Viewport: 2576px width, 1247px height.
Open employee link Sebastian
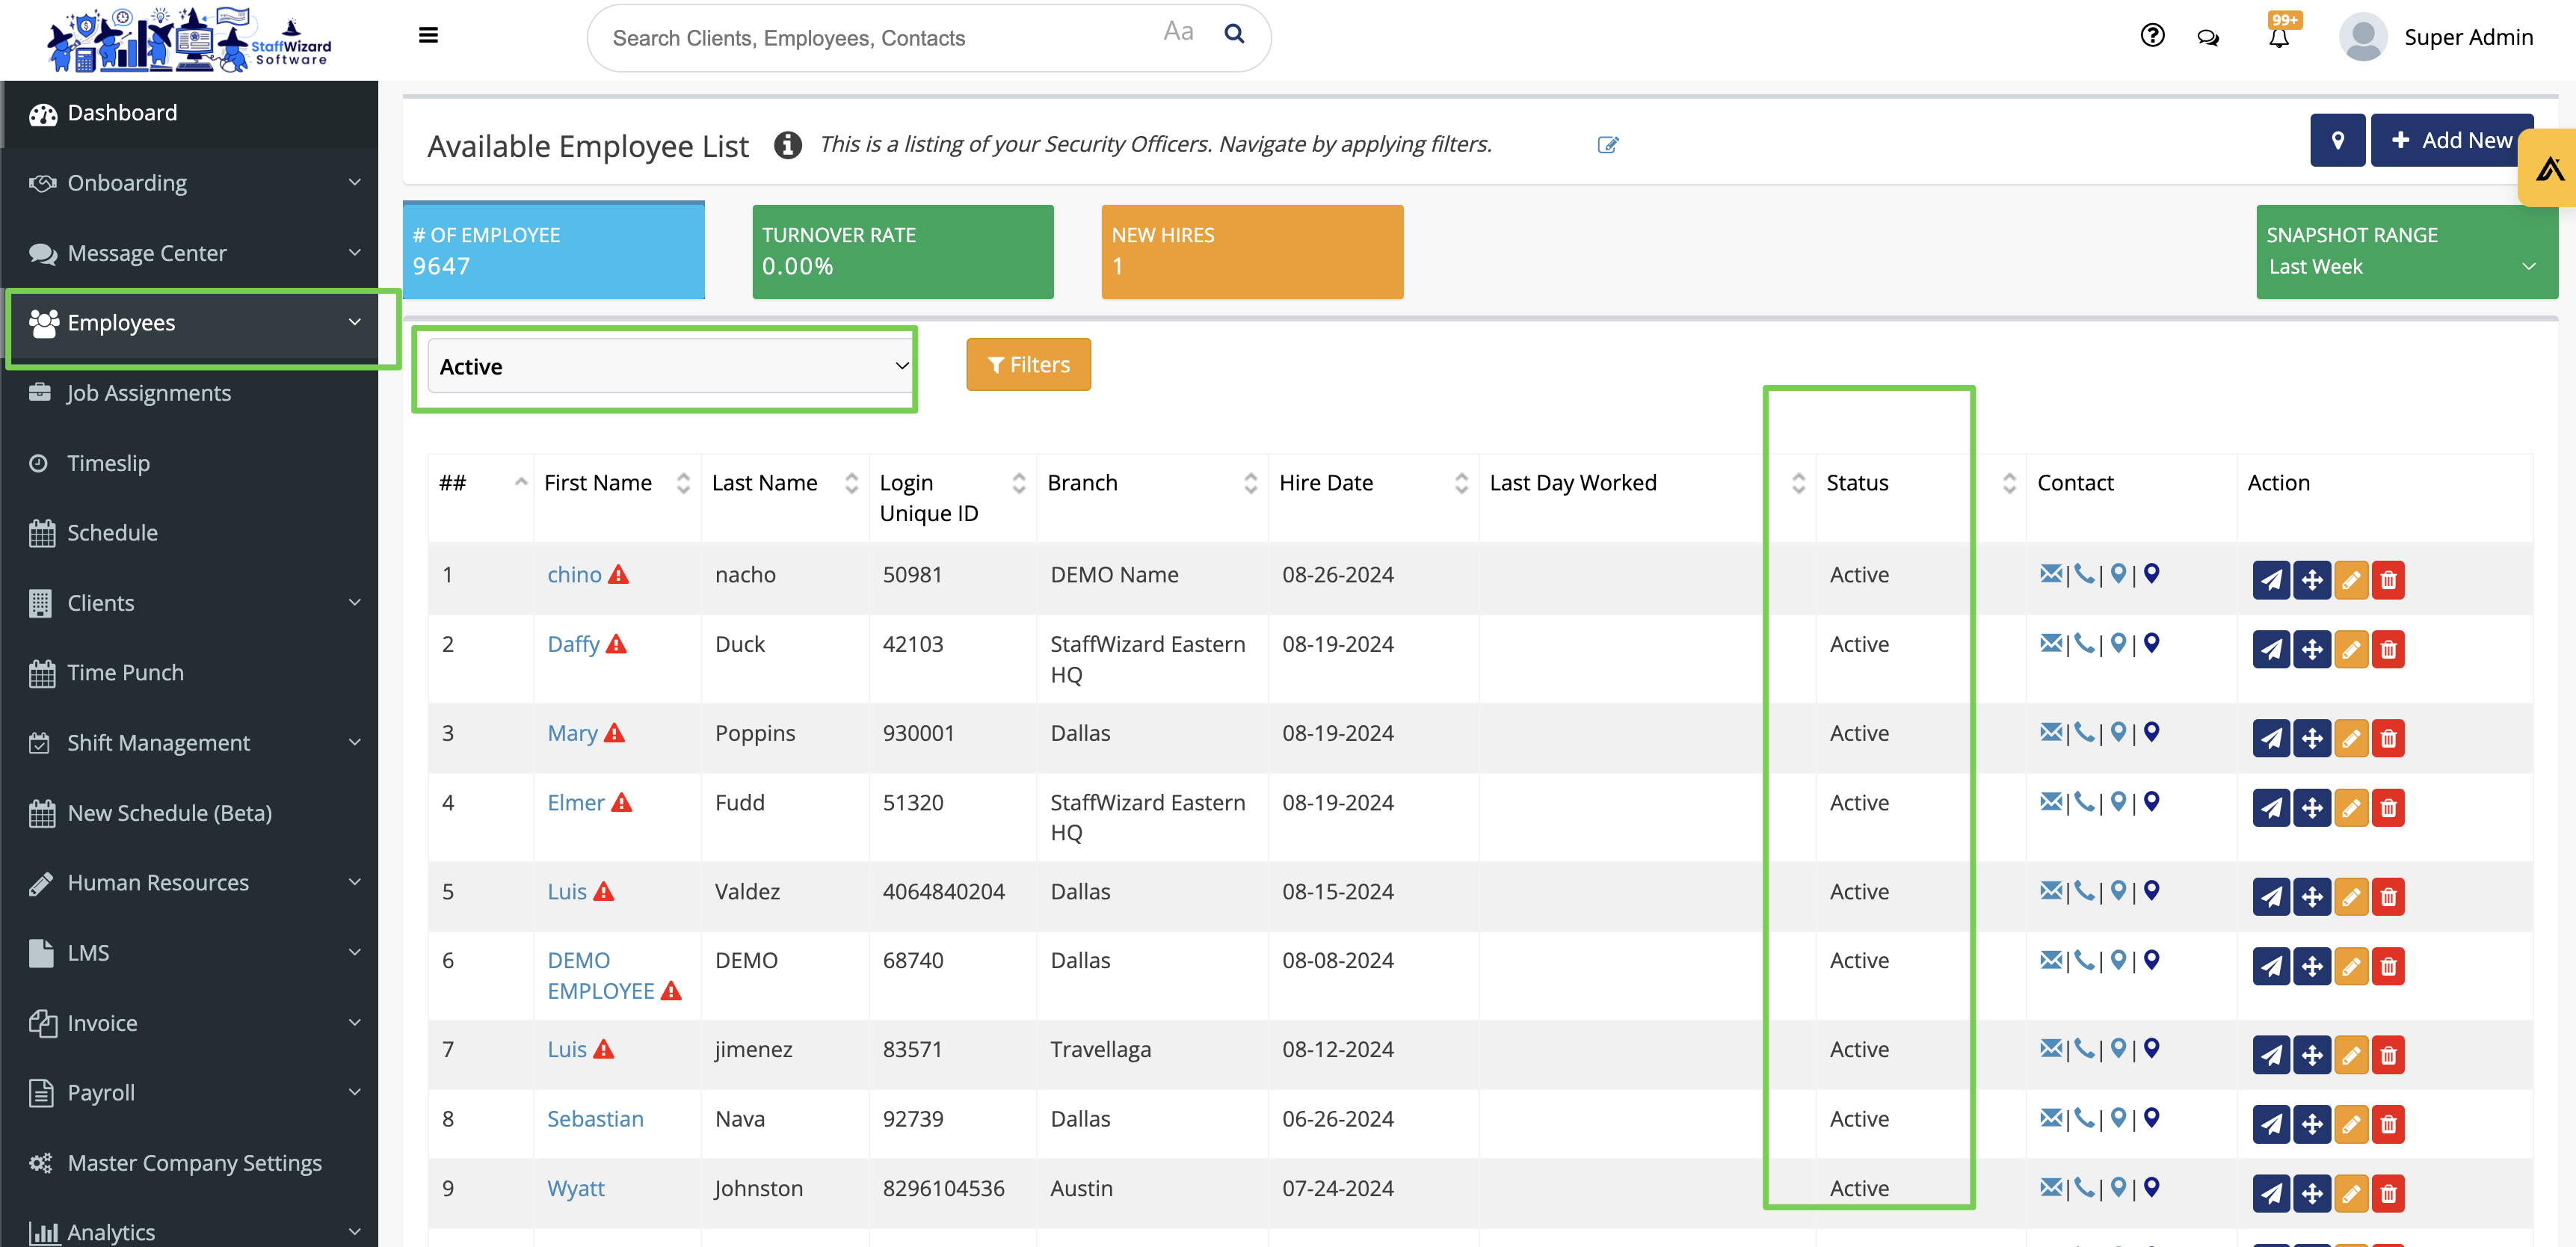pos(595,1119)
